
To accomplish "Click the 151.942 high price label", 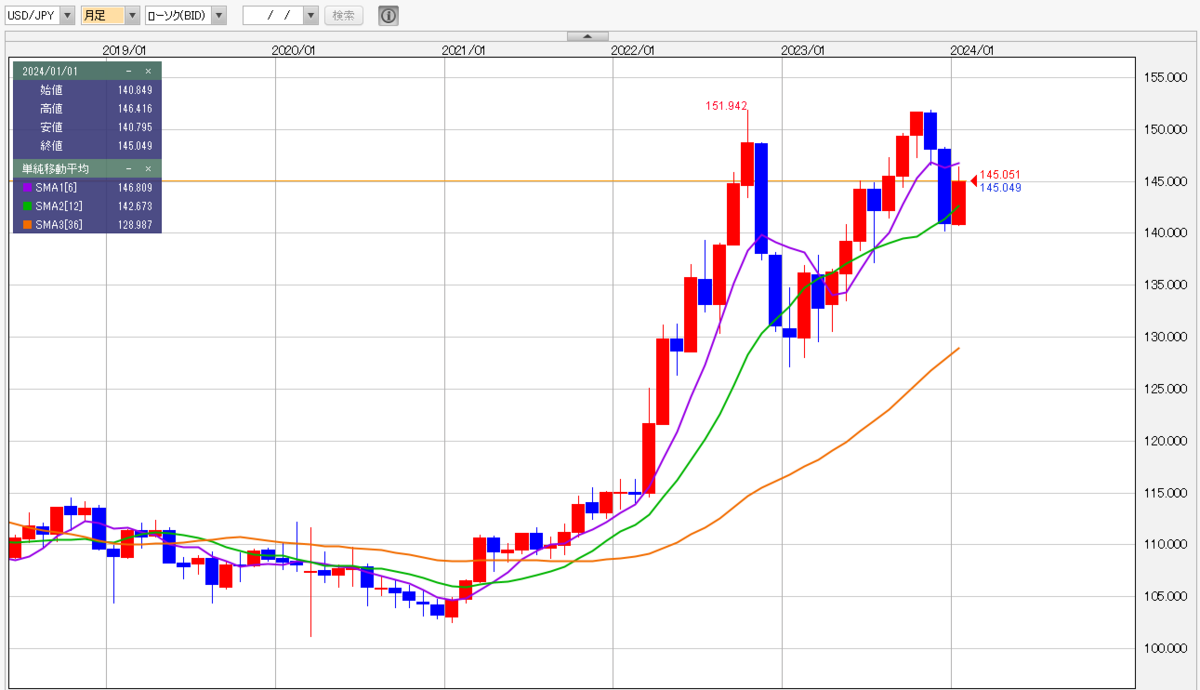I will 727,106.
